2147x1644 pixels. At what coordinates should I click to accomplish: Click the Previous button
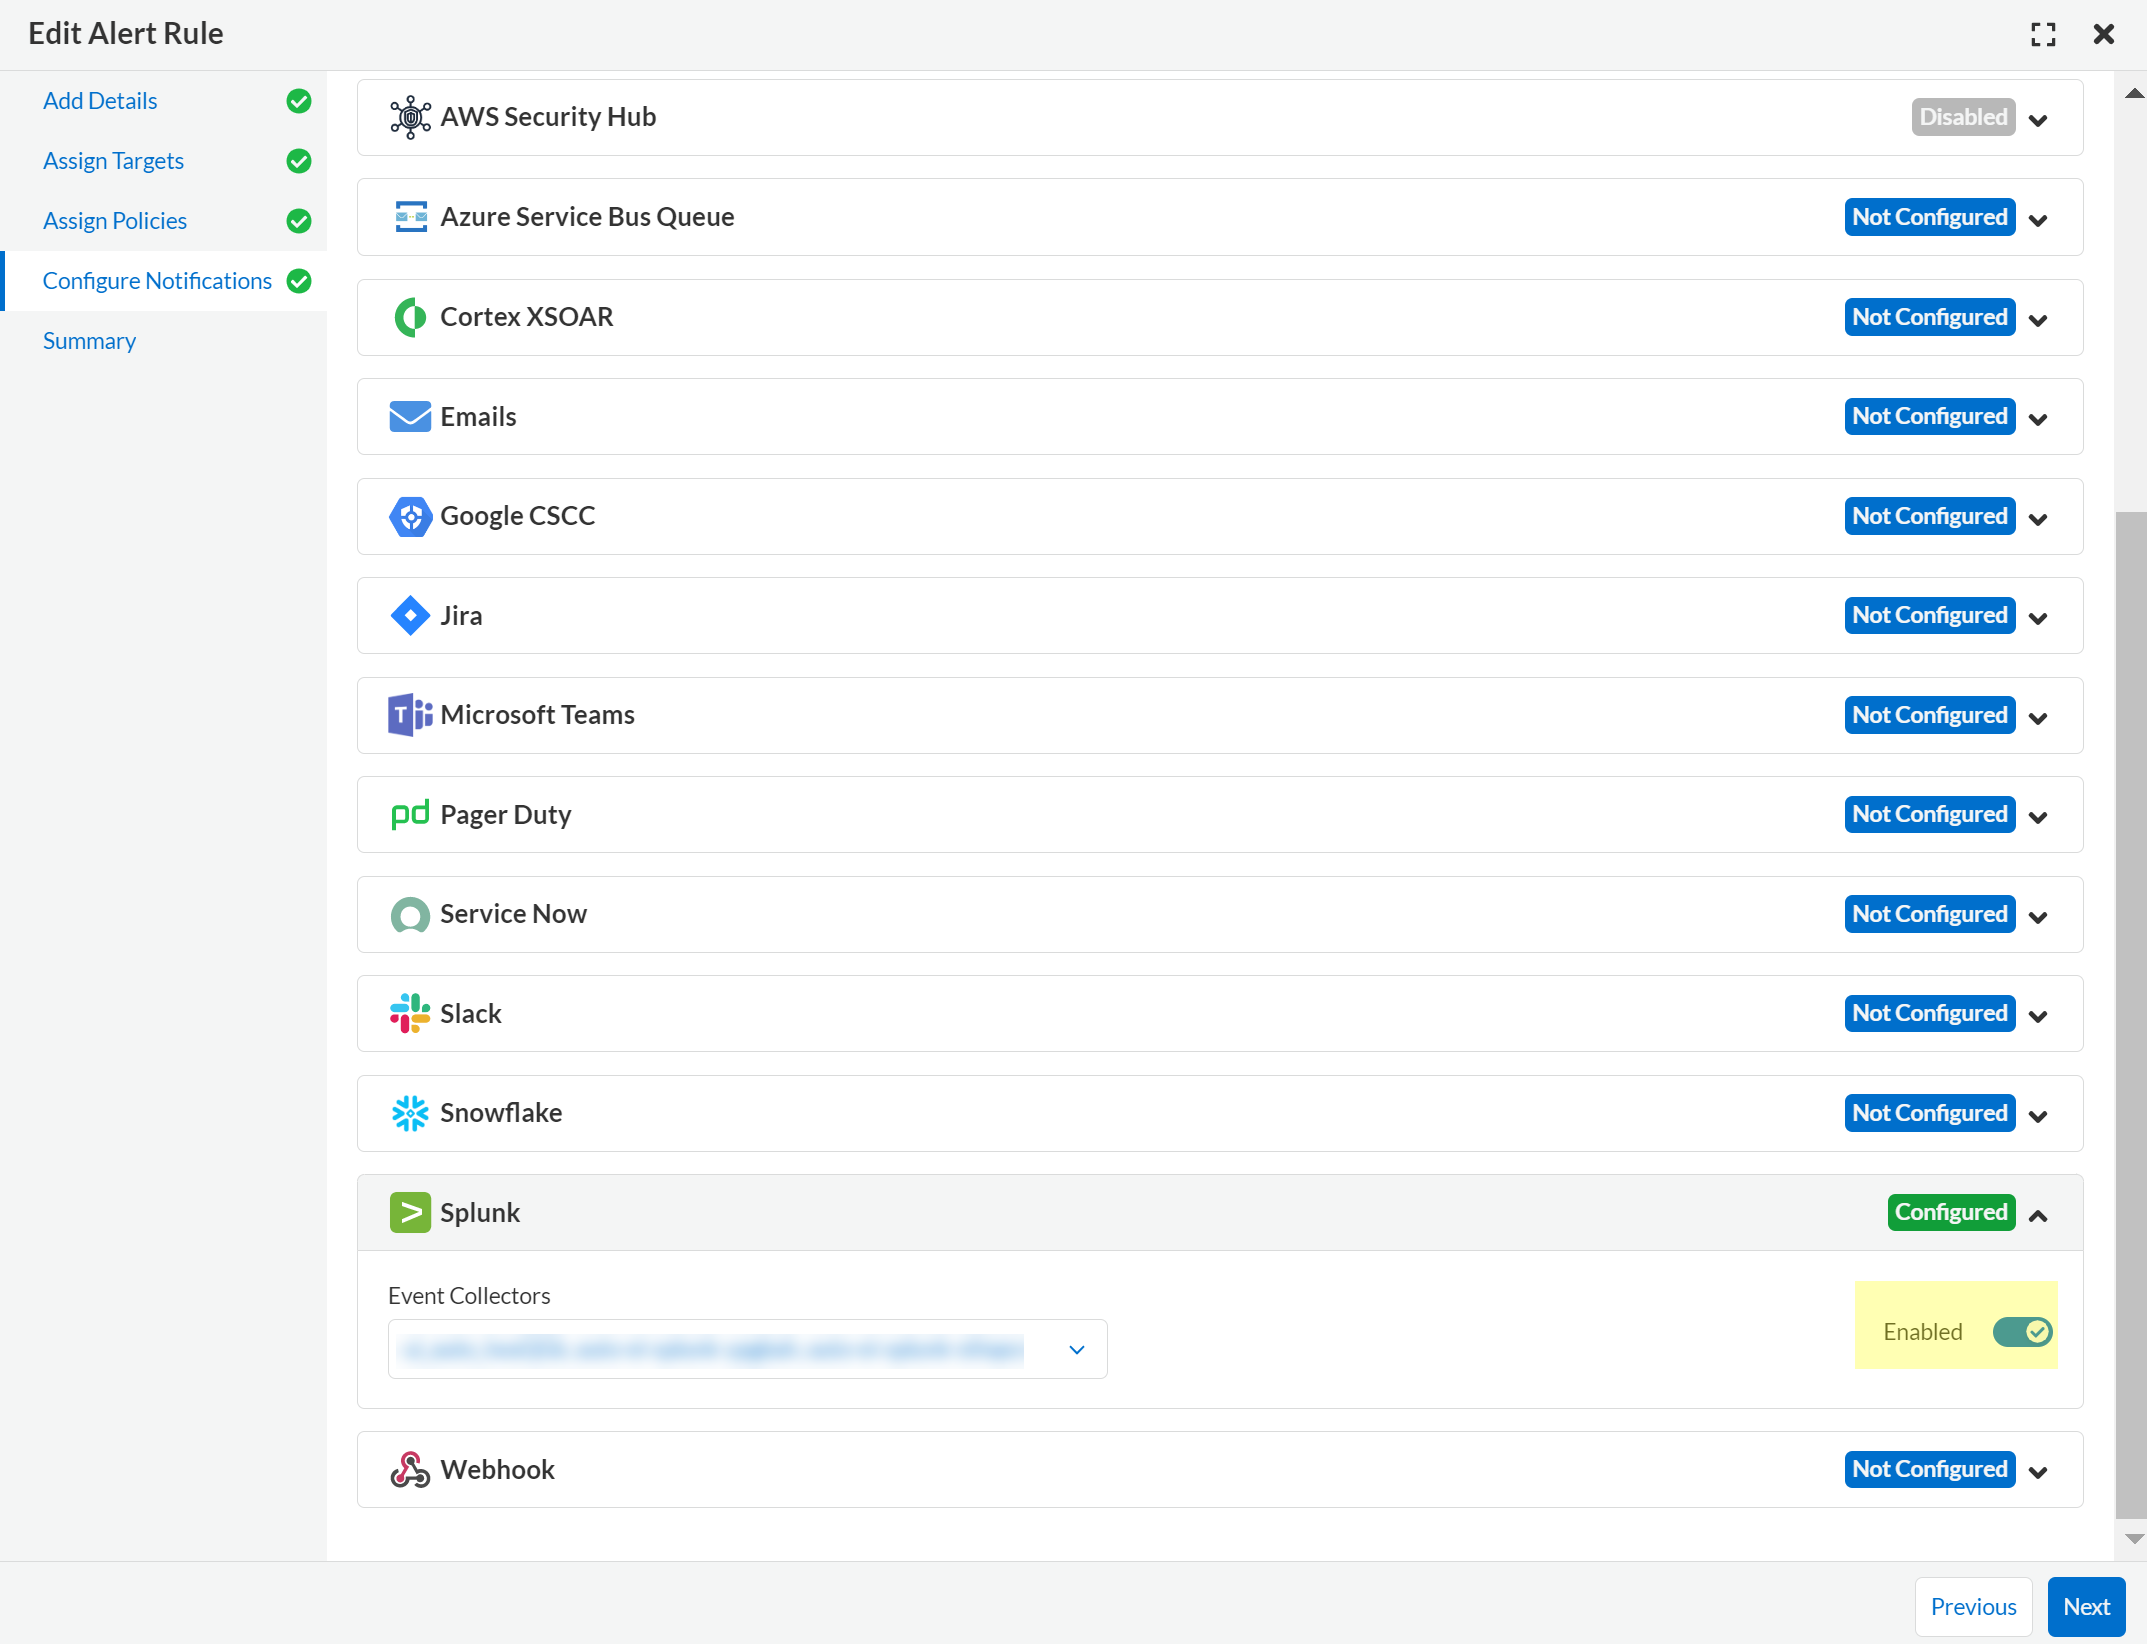[x=1973, y=1607]
